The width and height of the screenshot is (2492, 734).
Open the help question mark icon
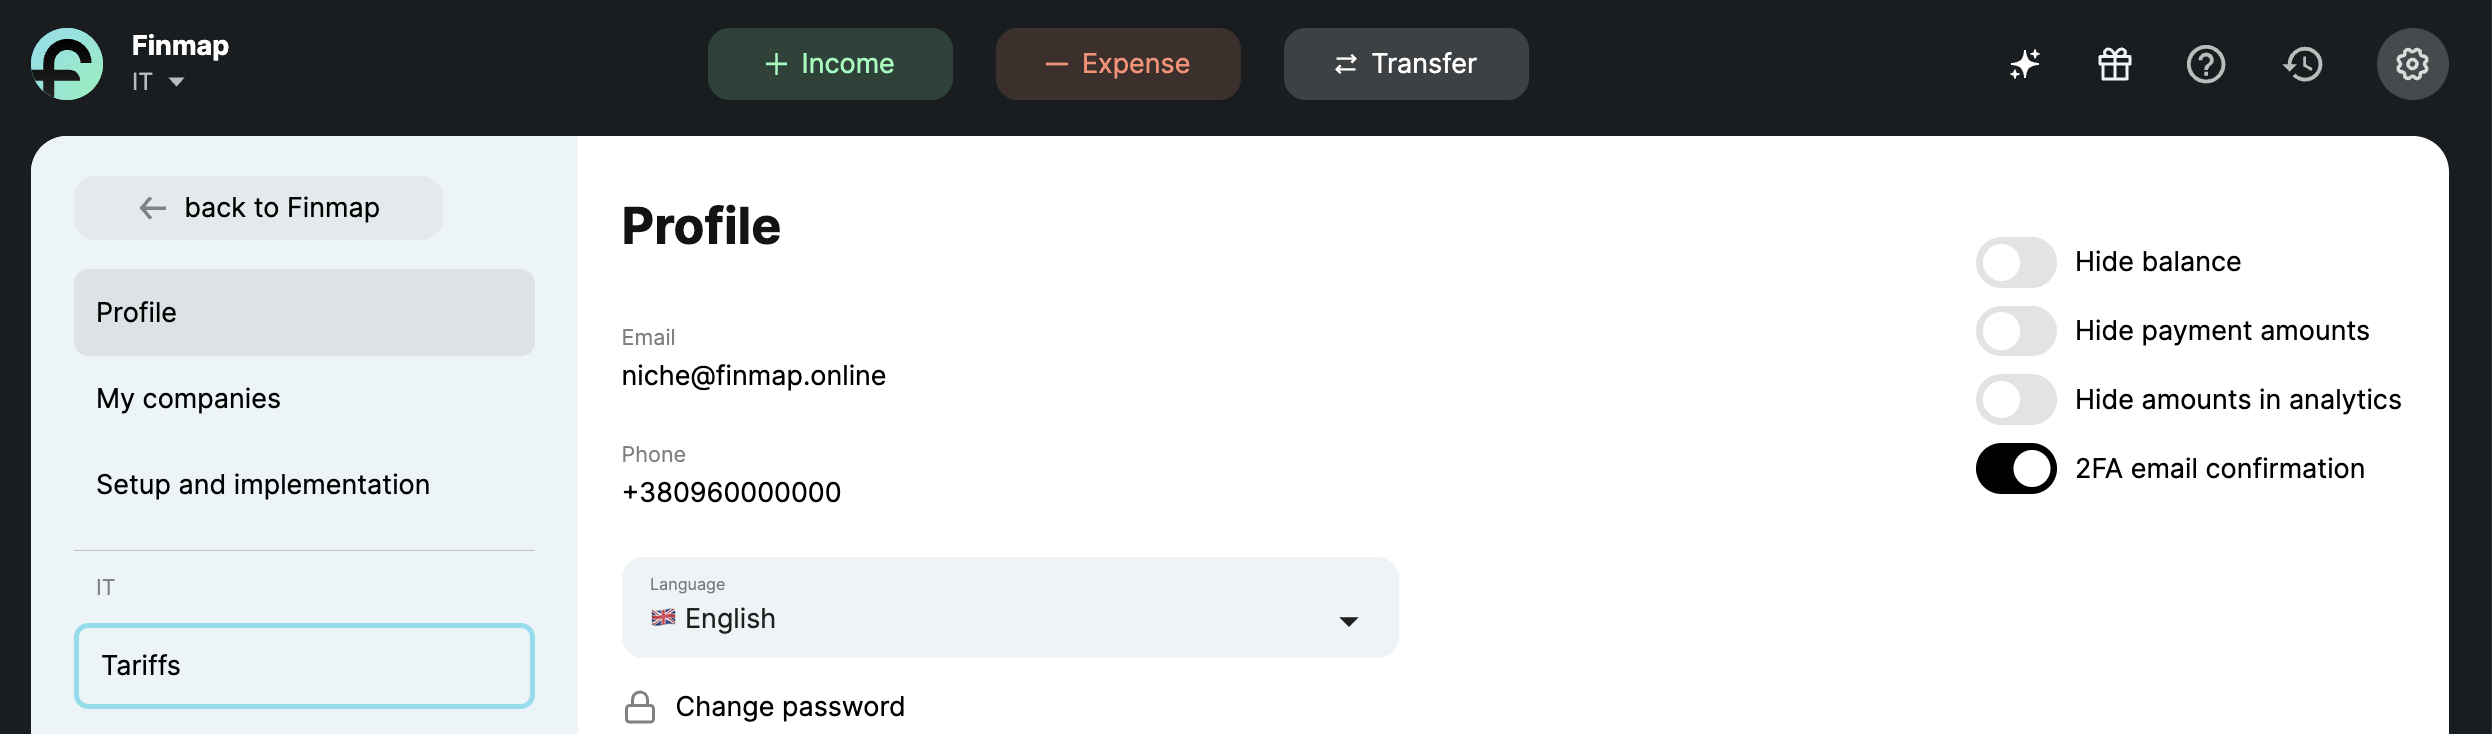pyautogui.click(x=2205, y=64)
